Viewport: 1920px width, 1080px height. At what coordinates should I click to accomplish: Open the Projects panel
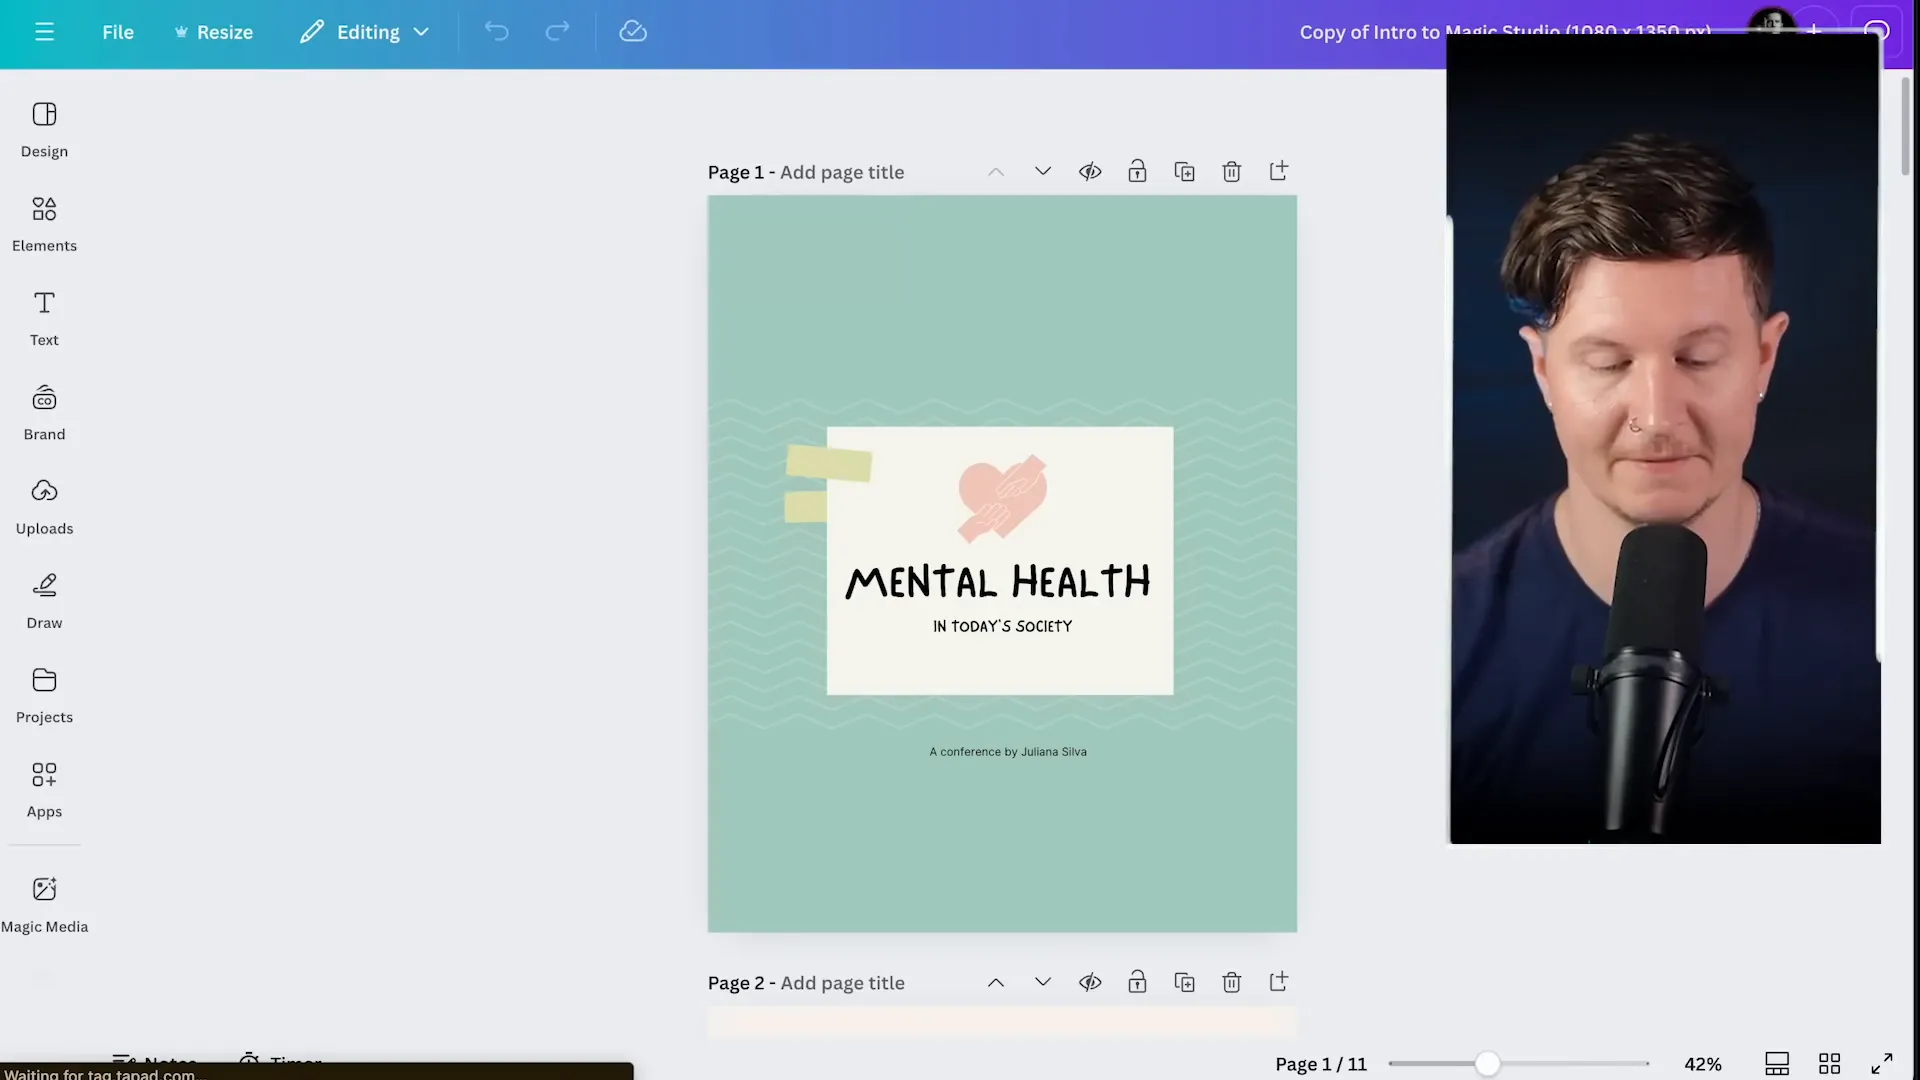44,696
